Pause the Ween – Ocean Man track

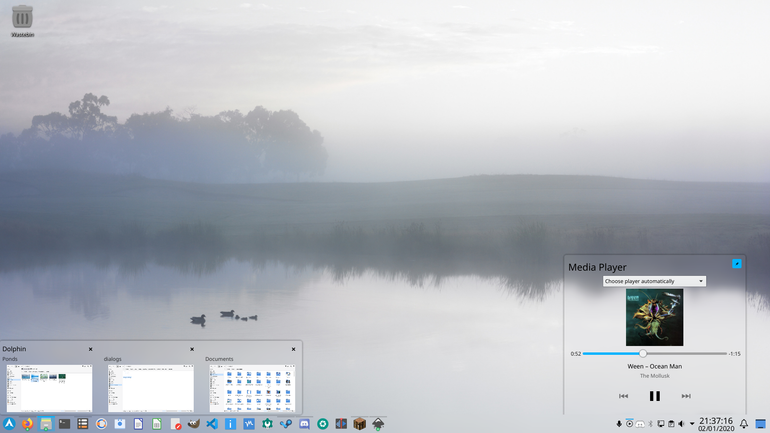tap(655, 396)
